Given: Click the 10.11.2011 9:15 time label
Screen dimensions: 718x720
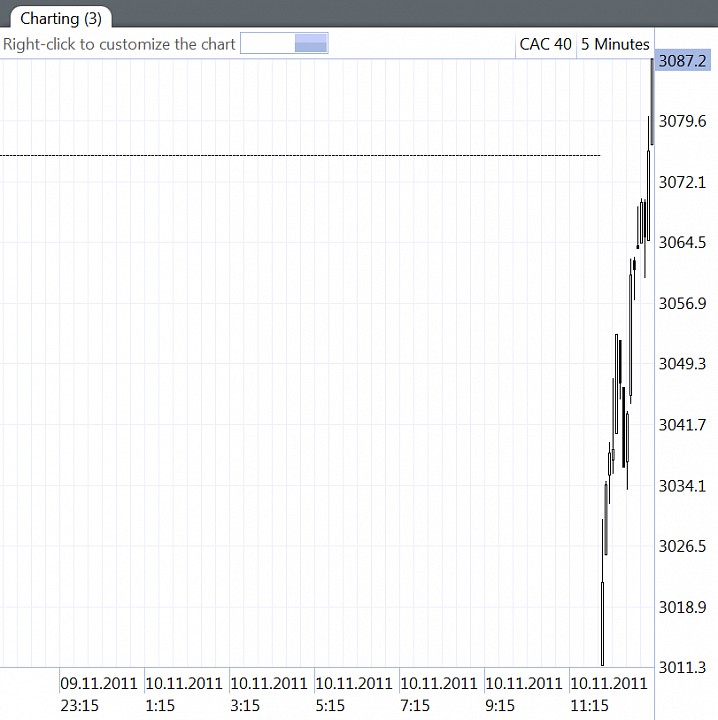Looking at the screenshot, I should click(524, 694).
